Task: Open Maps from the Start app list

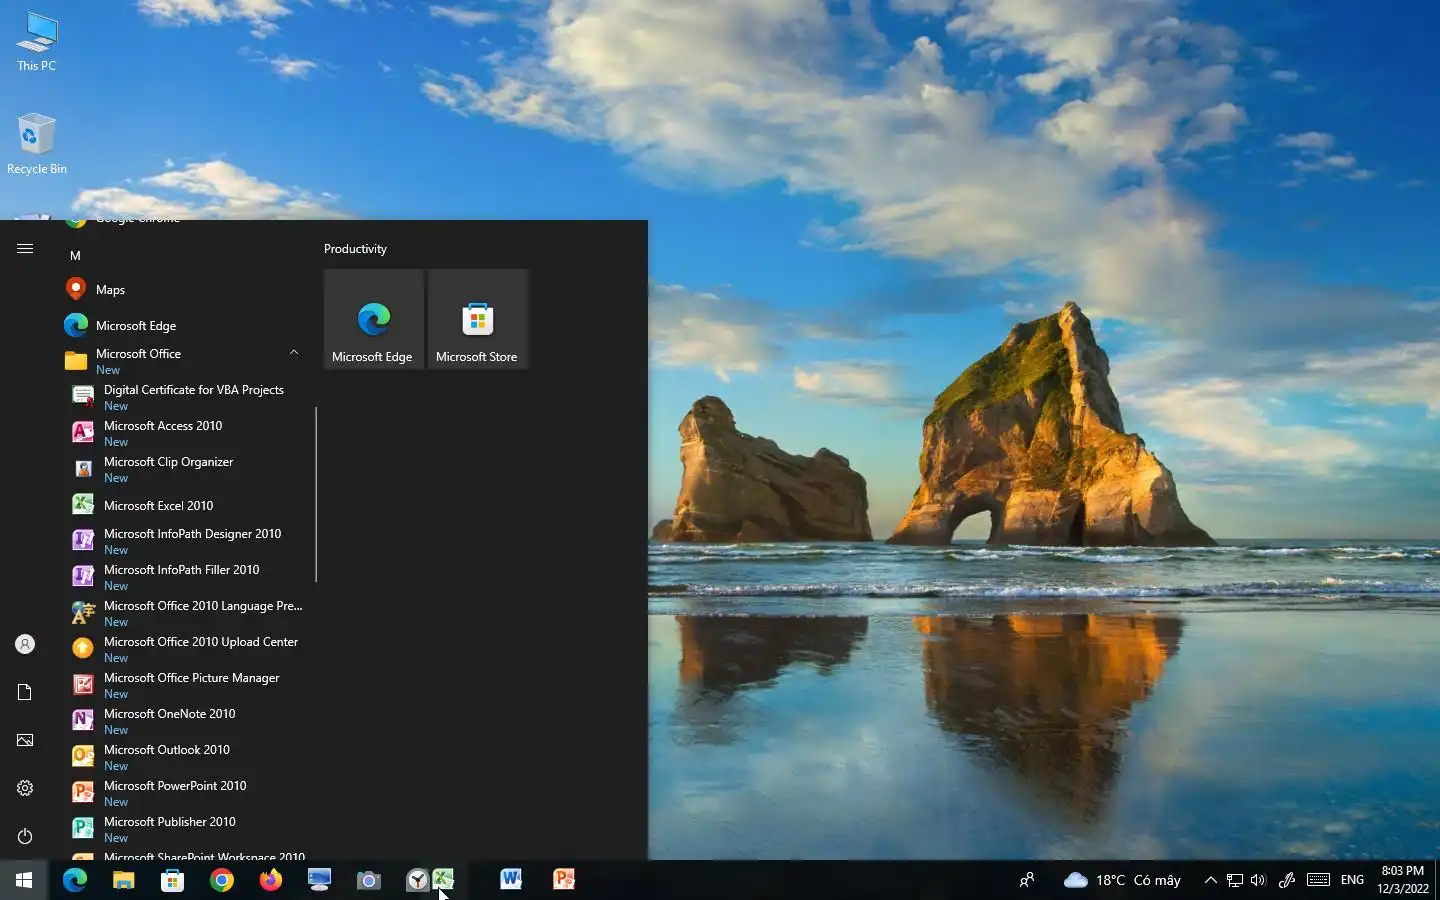Action: 183,290
